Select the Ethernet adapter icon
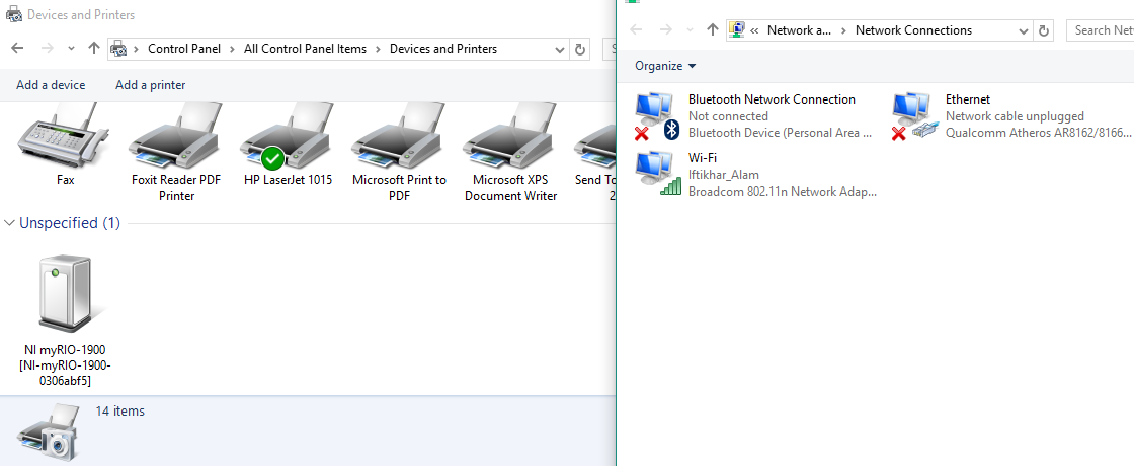The width and height of the screenshot is (1134, 466). click(x=915, y=116)
